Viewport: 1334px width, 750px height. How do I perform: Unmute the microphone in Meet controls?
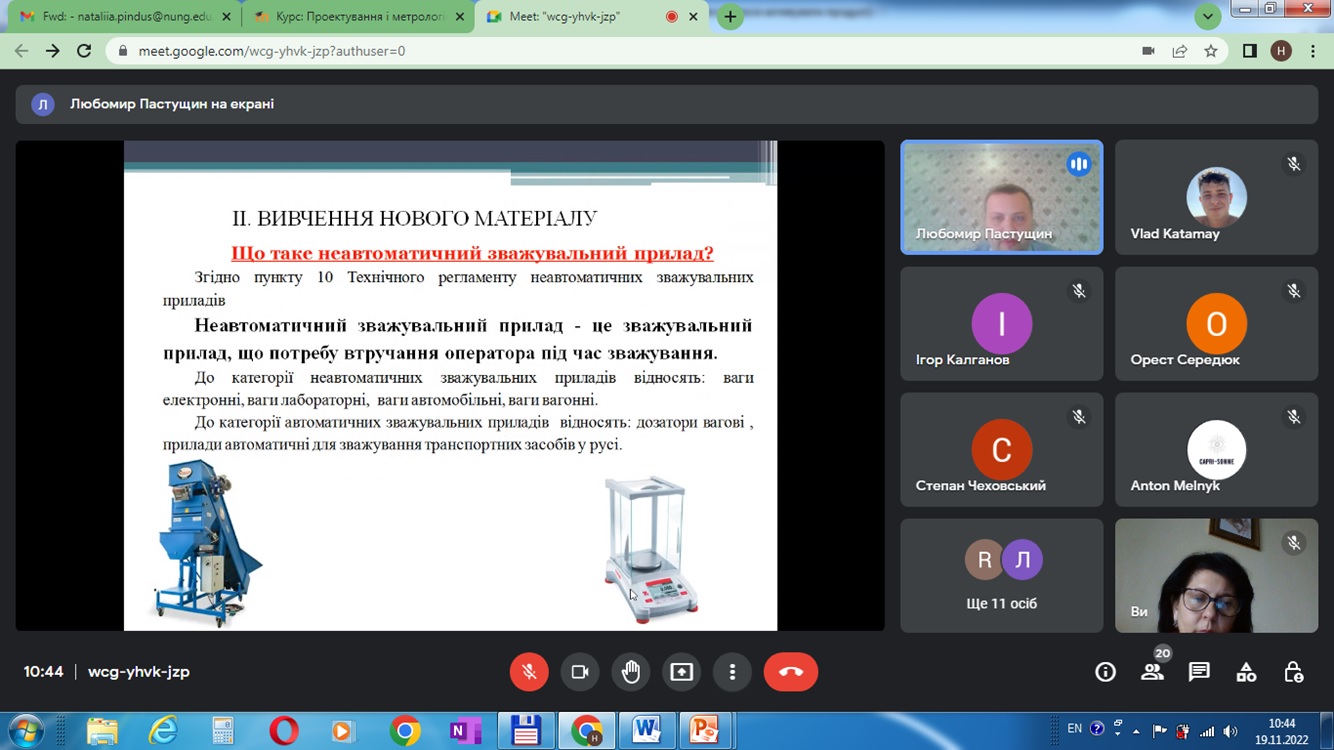tap(529, 672)
